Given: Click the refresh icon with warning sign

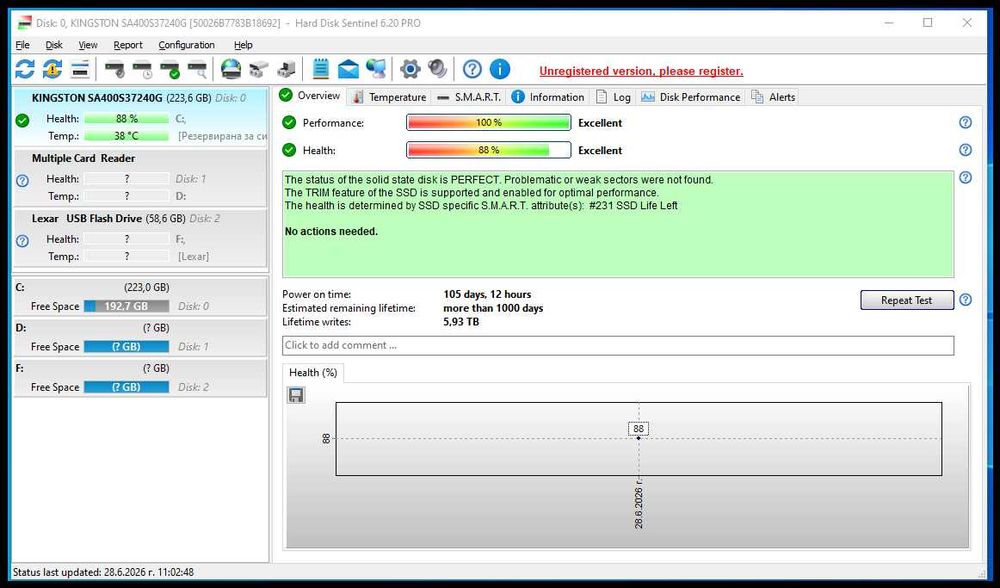Looking at the screenshot, I should (x=52, y=69).
